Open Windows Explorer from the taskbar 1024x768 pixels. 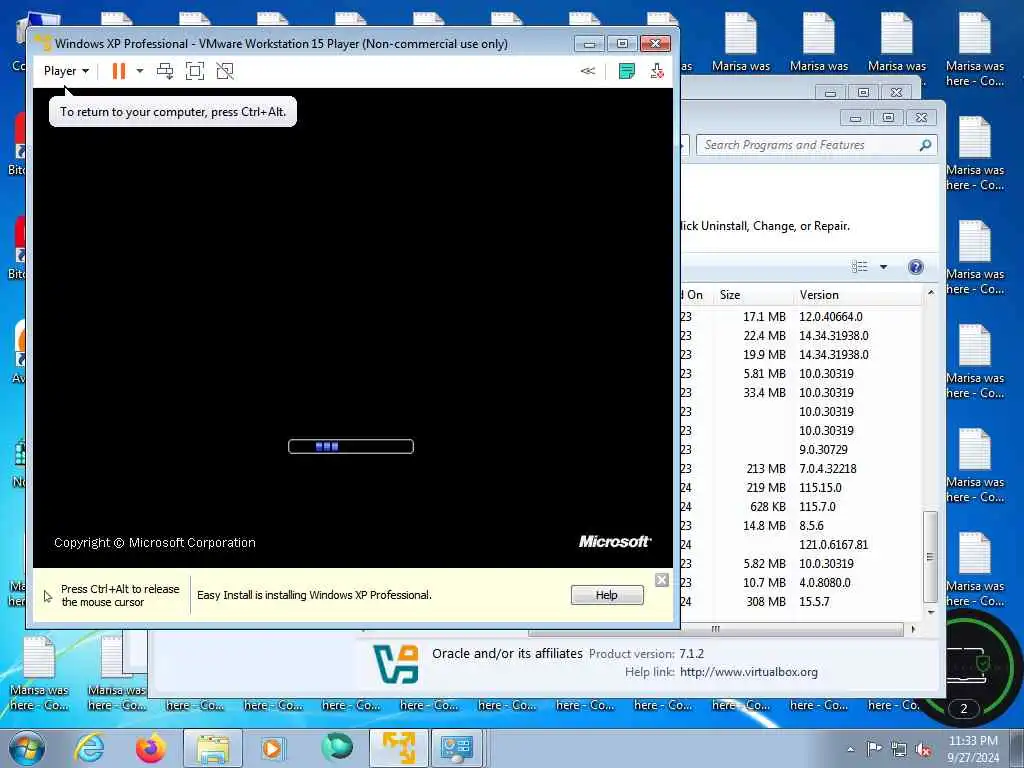213,748
